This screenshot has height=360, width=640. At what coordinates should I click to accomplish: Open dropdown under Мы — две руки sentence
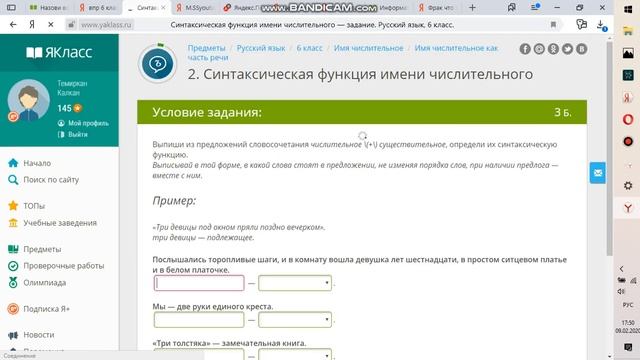click(x=295, y=320)
